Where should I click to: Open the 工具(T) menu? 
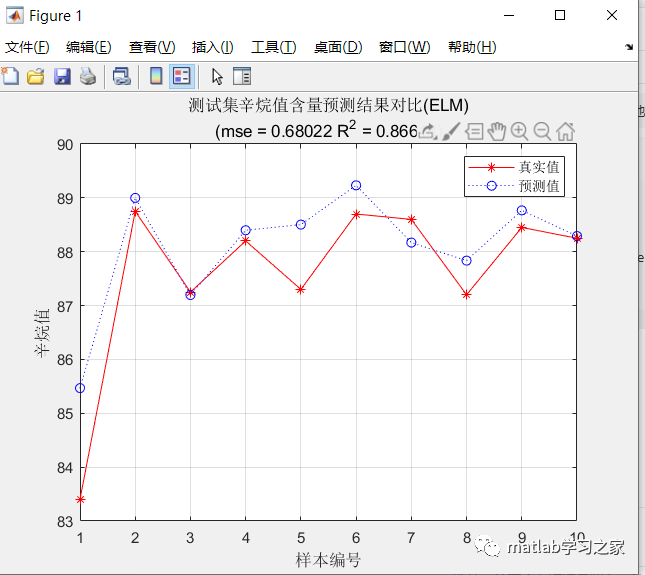click(274, 47)
